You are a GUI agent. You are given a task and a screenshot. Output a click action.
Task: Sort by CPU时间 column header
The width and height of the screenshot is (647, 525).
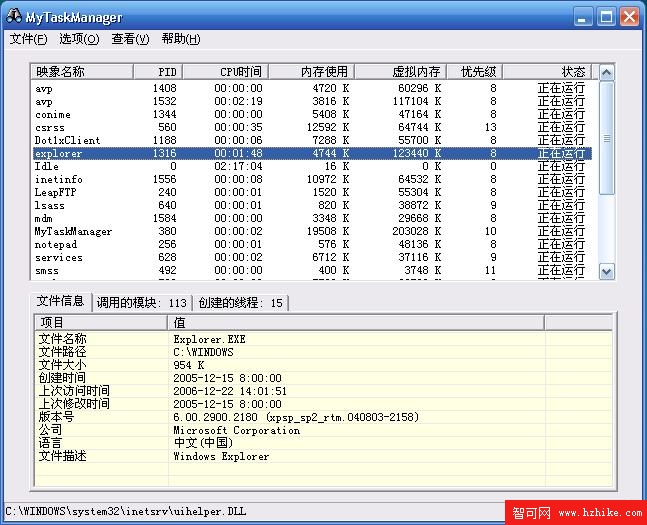point(226,71)
